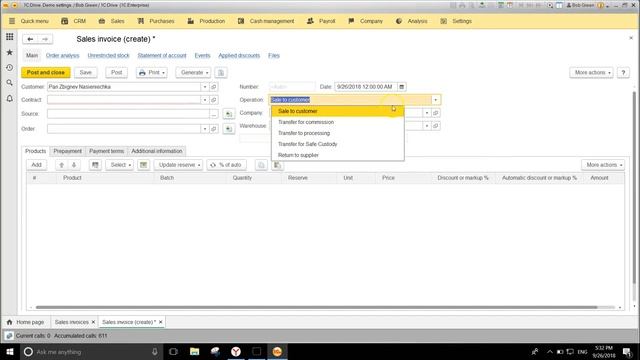Open the Sales menu
The image size is (640, 360).
coord(111,21)
